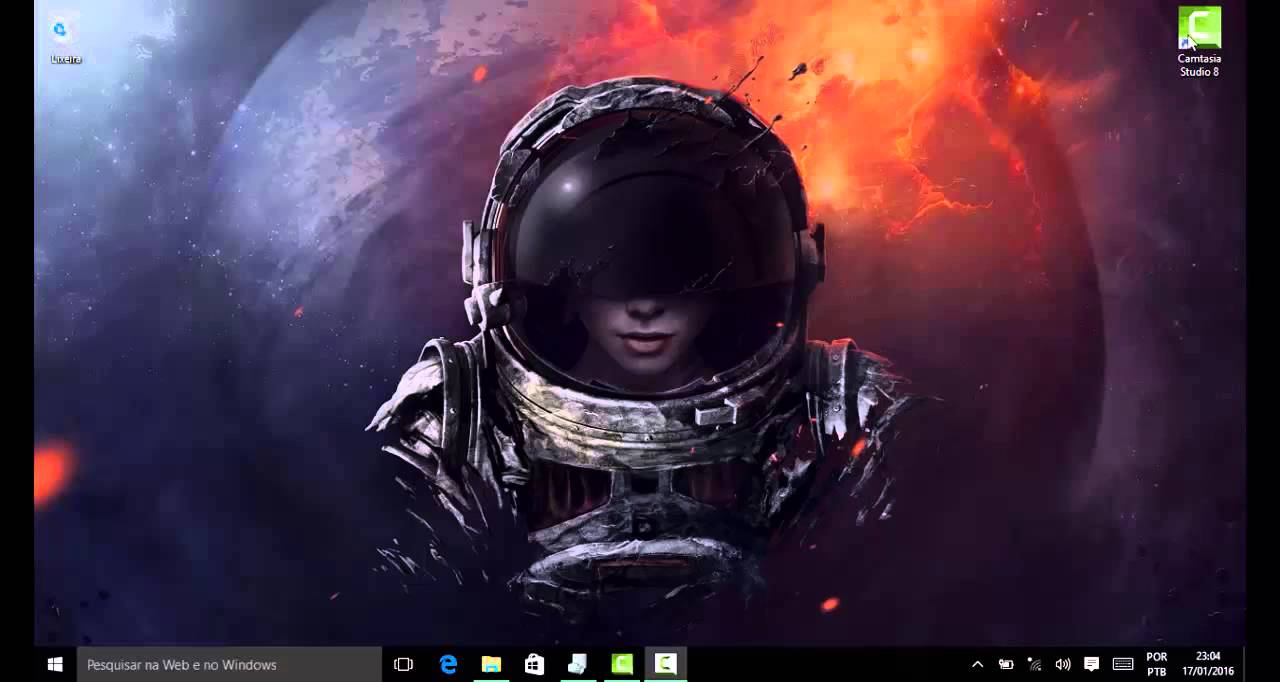This screenshot has width=1280, height=682.
Task: Open Task View from the taskbar
Action: [x=403, y=664]
